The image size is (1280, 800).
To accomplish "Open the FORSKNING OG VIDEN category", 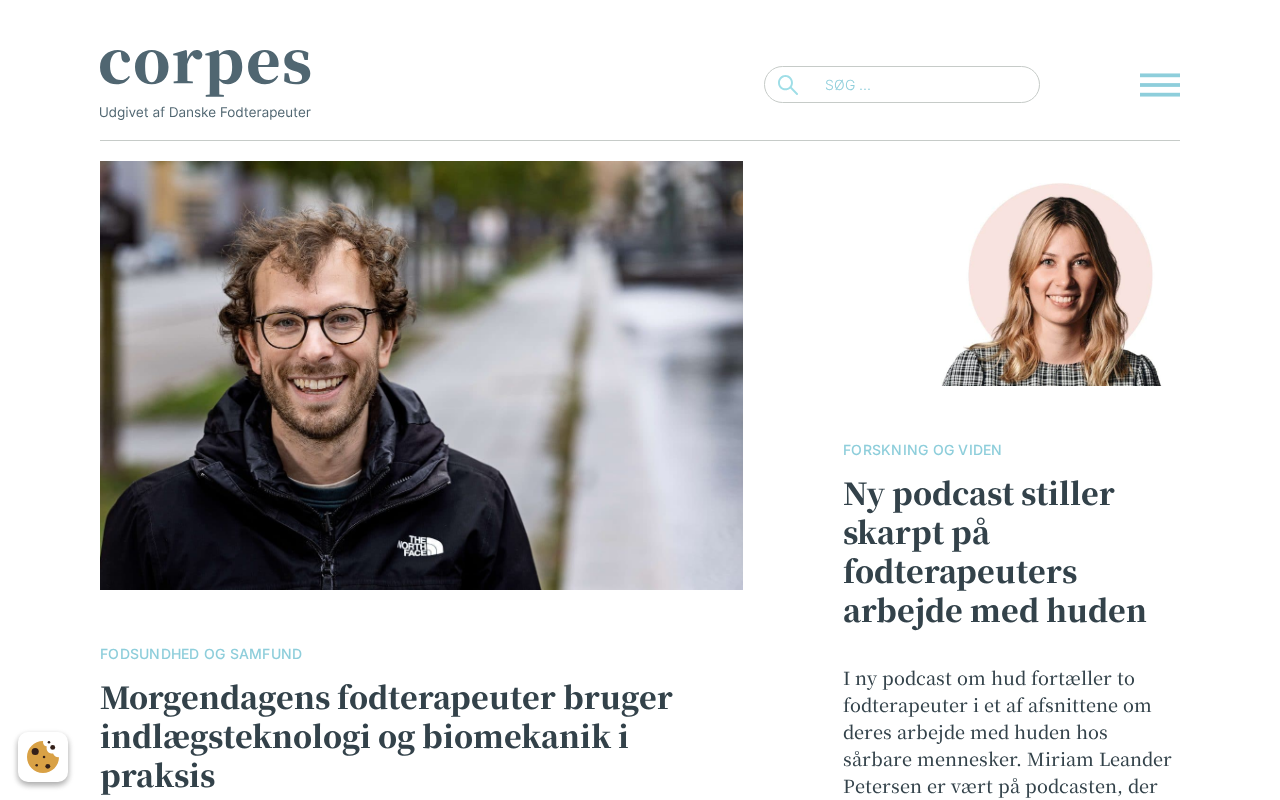I will click(x=922, y=450).
